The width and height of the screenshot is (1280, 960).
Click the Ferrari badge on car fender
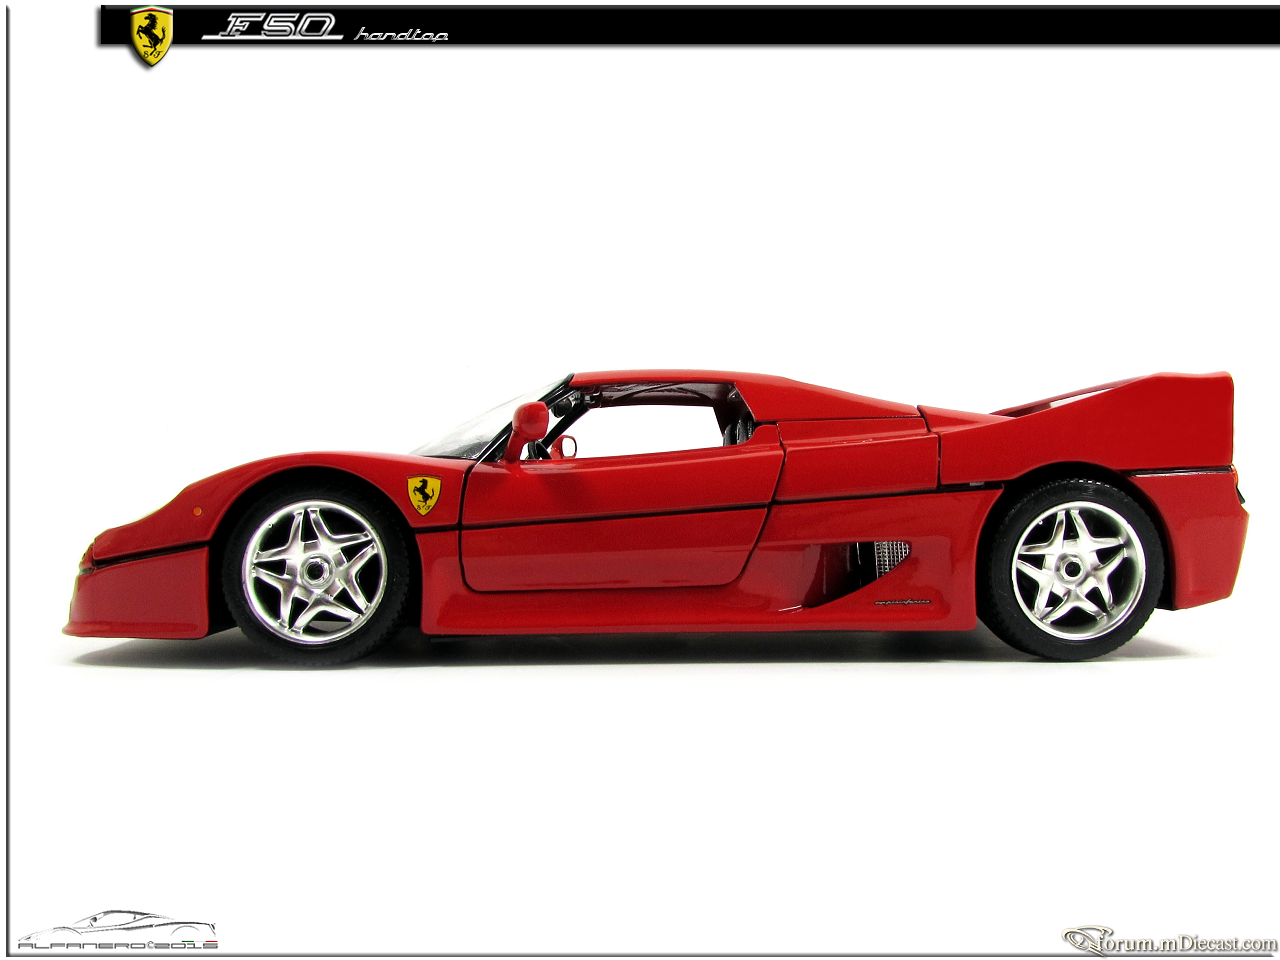point(424,496)
